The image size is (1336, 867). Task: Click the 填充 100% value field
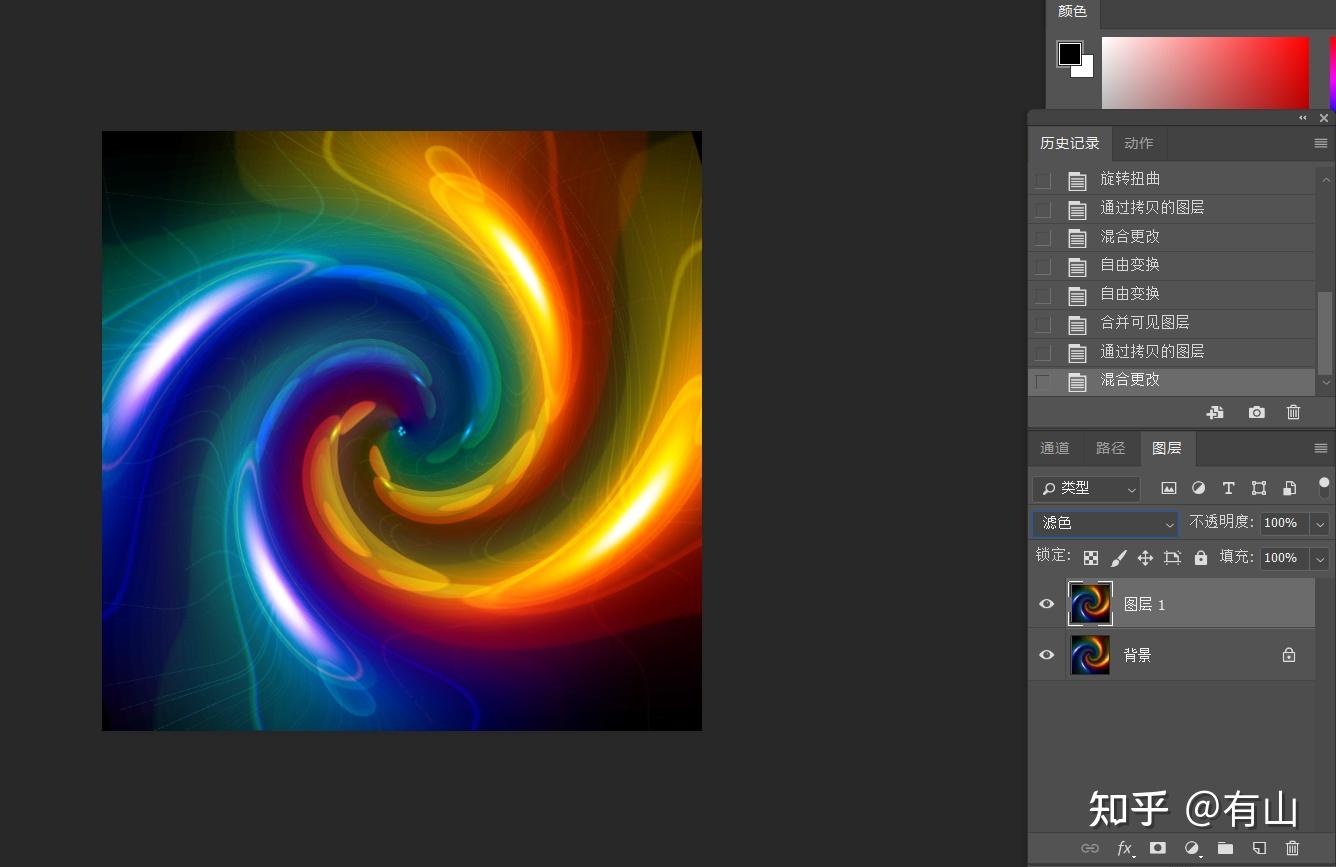[1284, 558]
